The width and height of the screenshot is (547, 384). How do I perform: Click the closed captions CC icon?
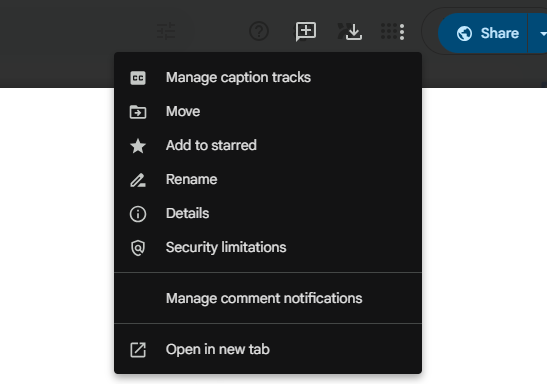[138, 78]
